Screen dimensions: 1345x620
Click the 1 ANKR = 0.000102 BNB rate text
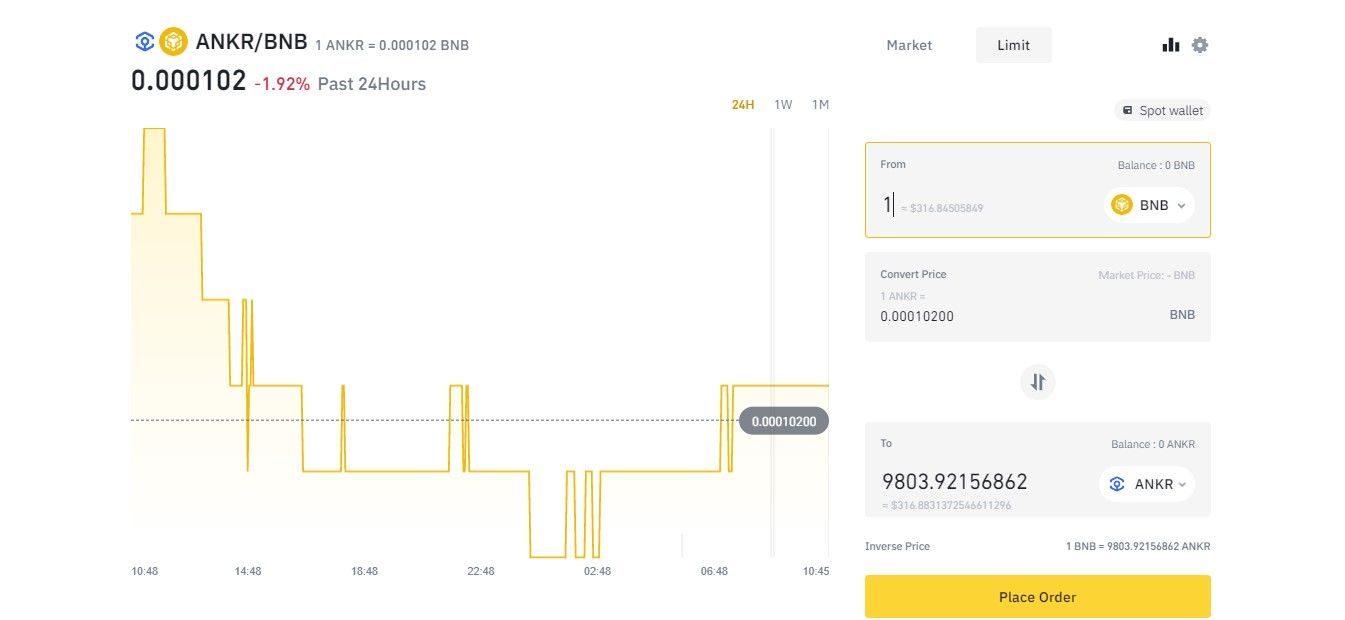click(x=392, y=45)
